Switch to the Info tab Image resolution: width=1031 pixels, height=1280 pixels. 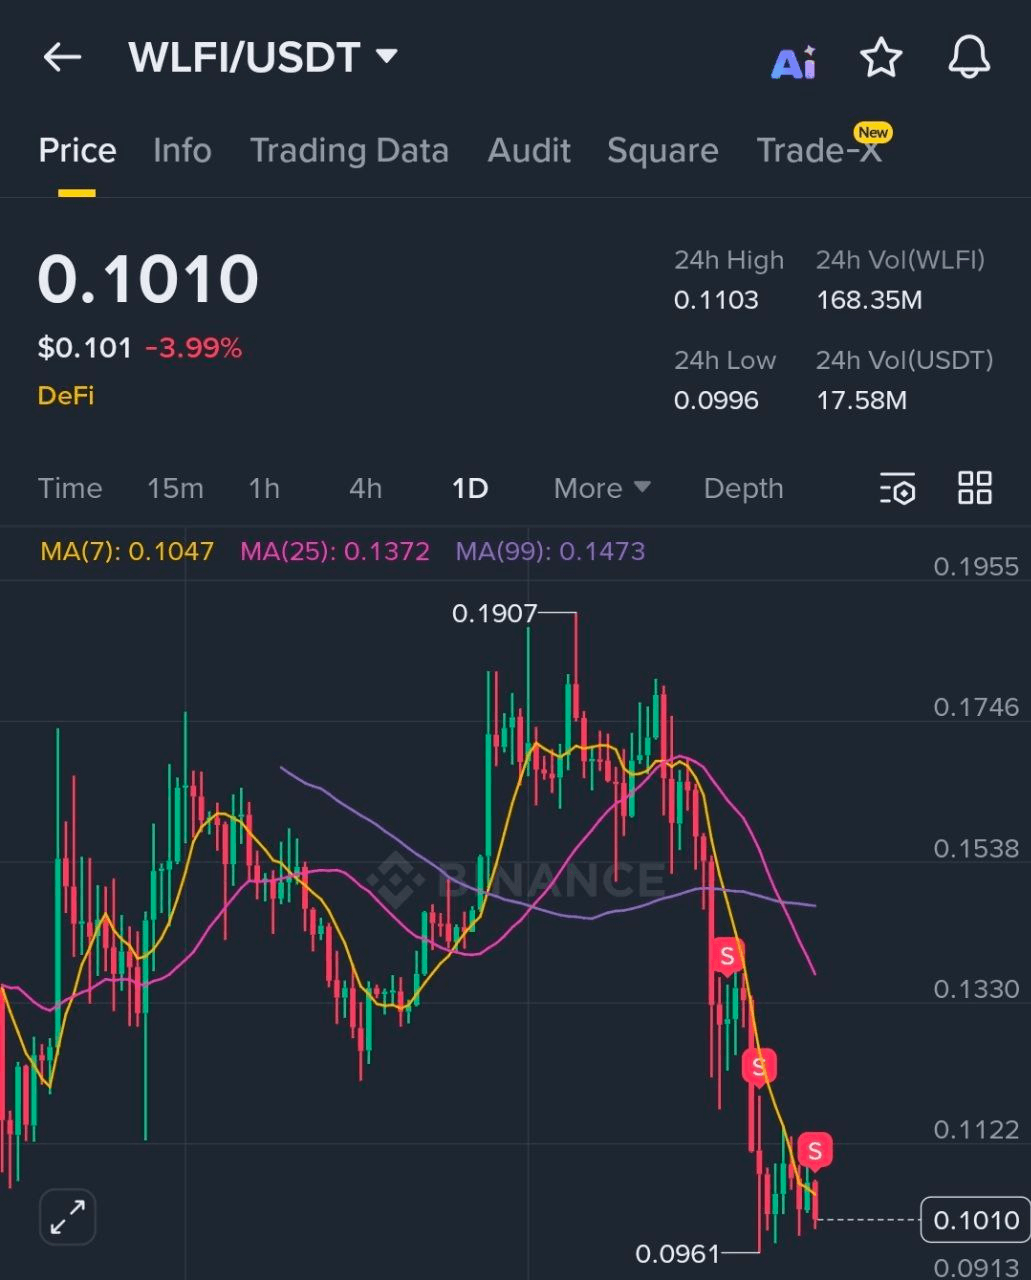coord(182,151)
